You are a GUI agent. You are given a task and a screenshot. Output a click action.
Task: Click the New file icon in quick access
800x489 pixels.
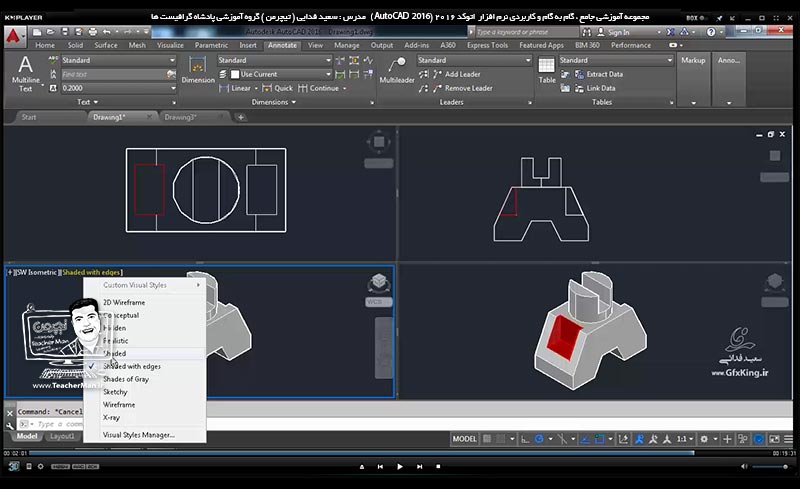click(37, 32)
